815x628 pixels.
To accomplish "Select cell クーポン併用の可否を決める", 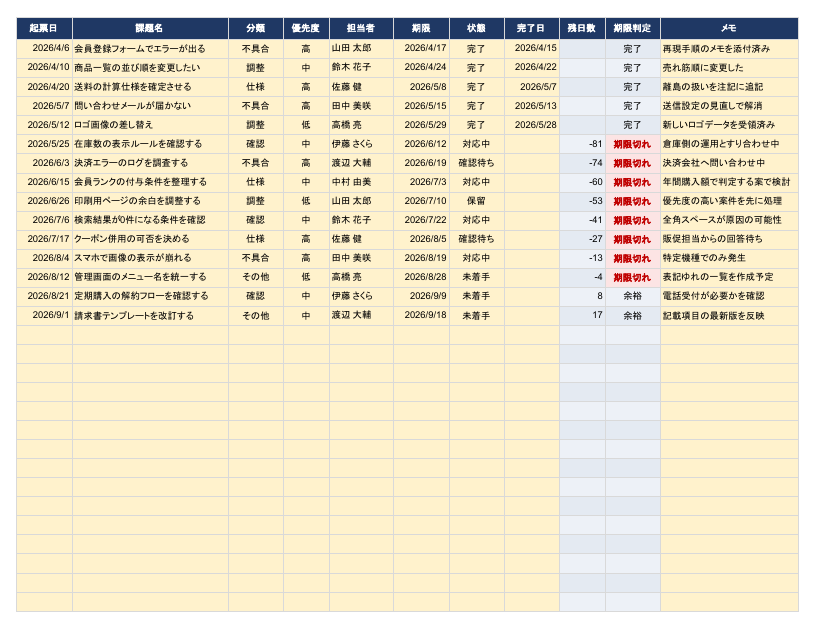I will coord(150,239).
